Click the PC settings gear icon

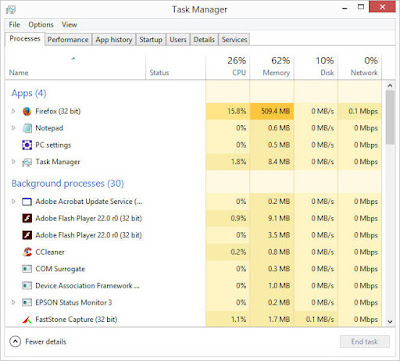[x=27, y=145]
